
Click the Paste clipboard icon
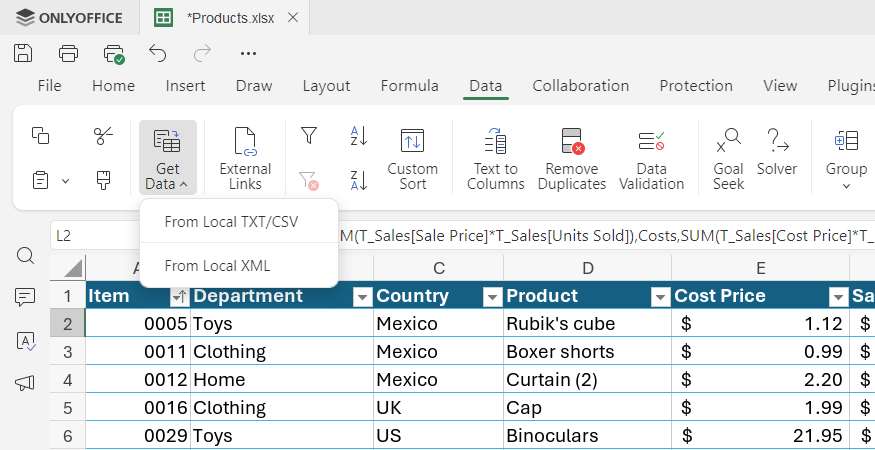click(41, 181)
